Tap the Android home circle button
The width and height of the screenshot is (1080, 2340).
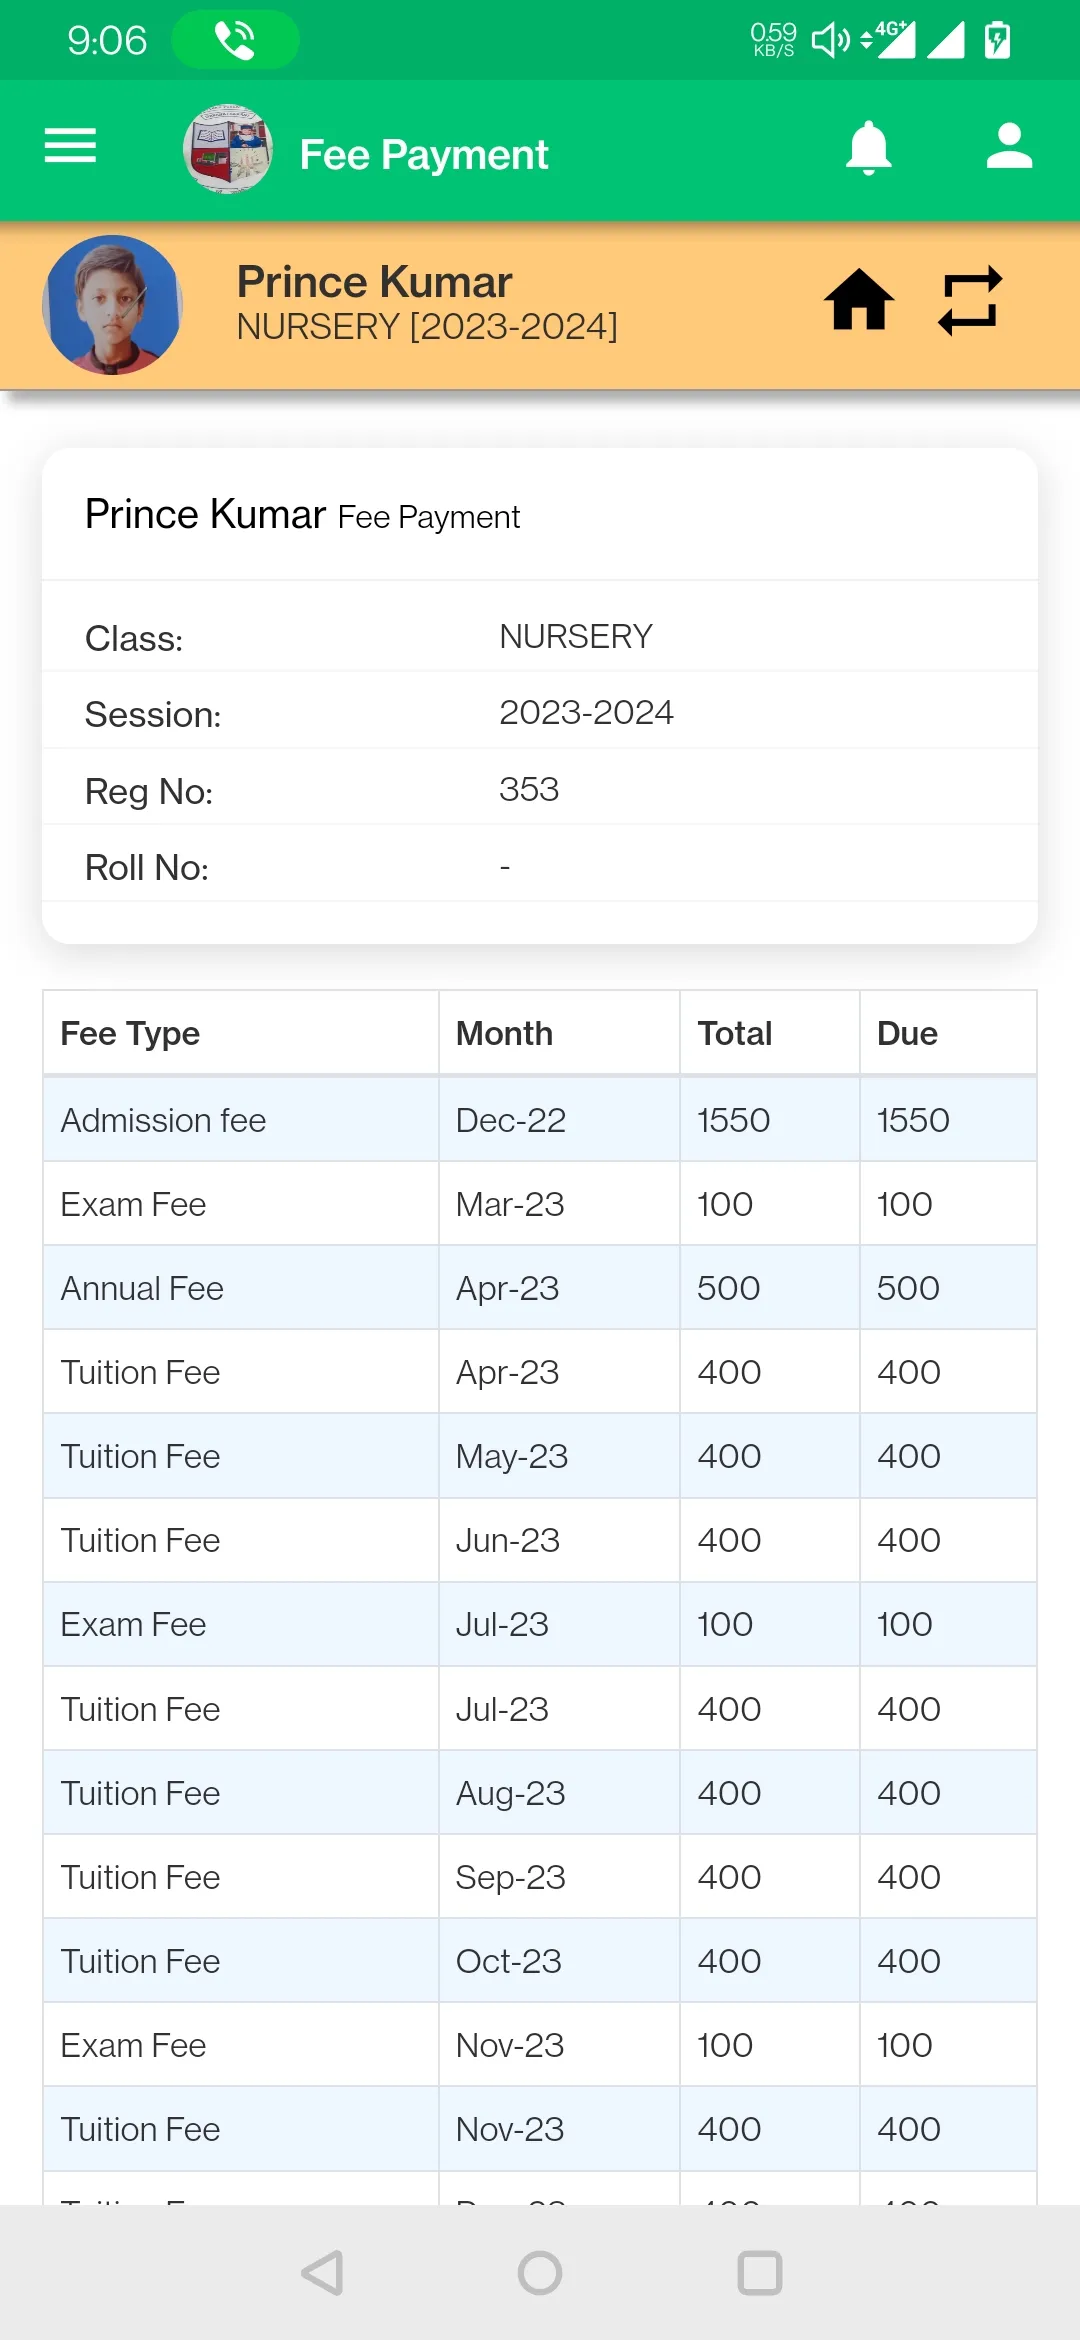(540, 2273)
